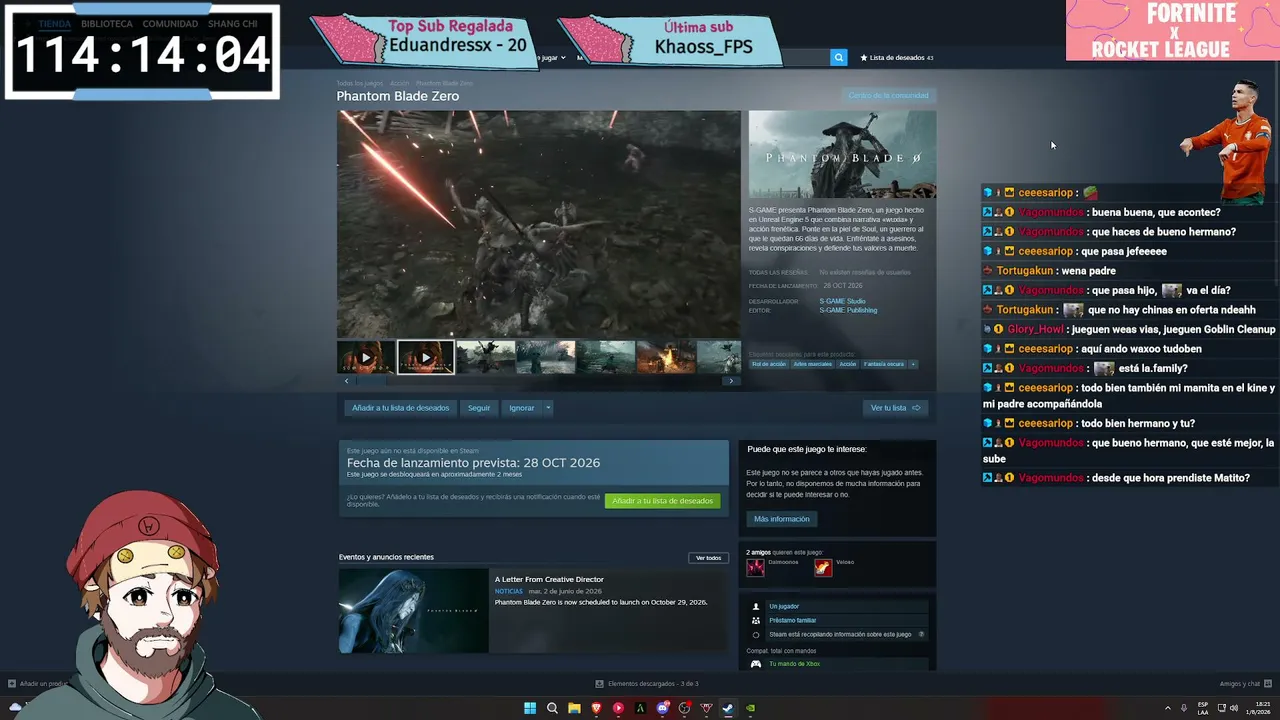Open the BIBLIOTECA menu
This screenshot has width=1280, height=720.
click(x=107, y=24)
